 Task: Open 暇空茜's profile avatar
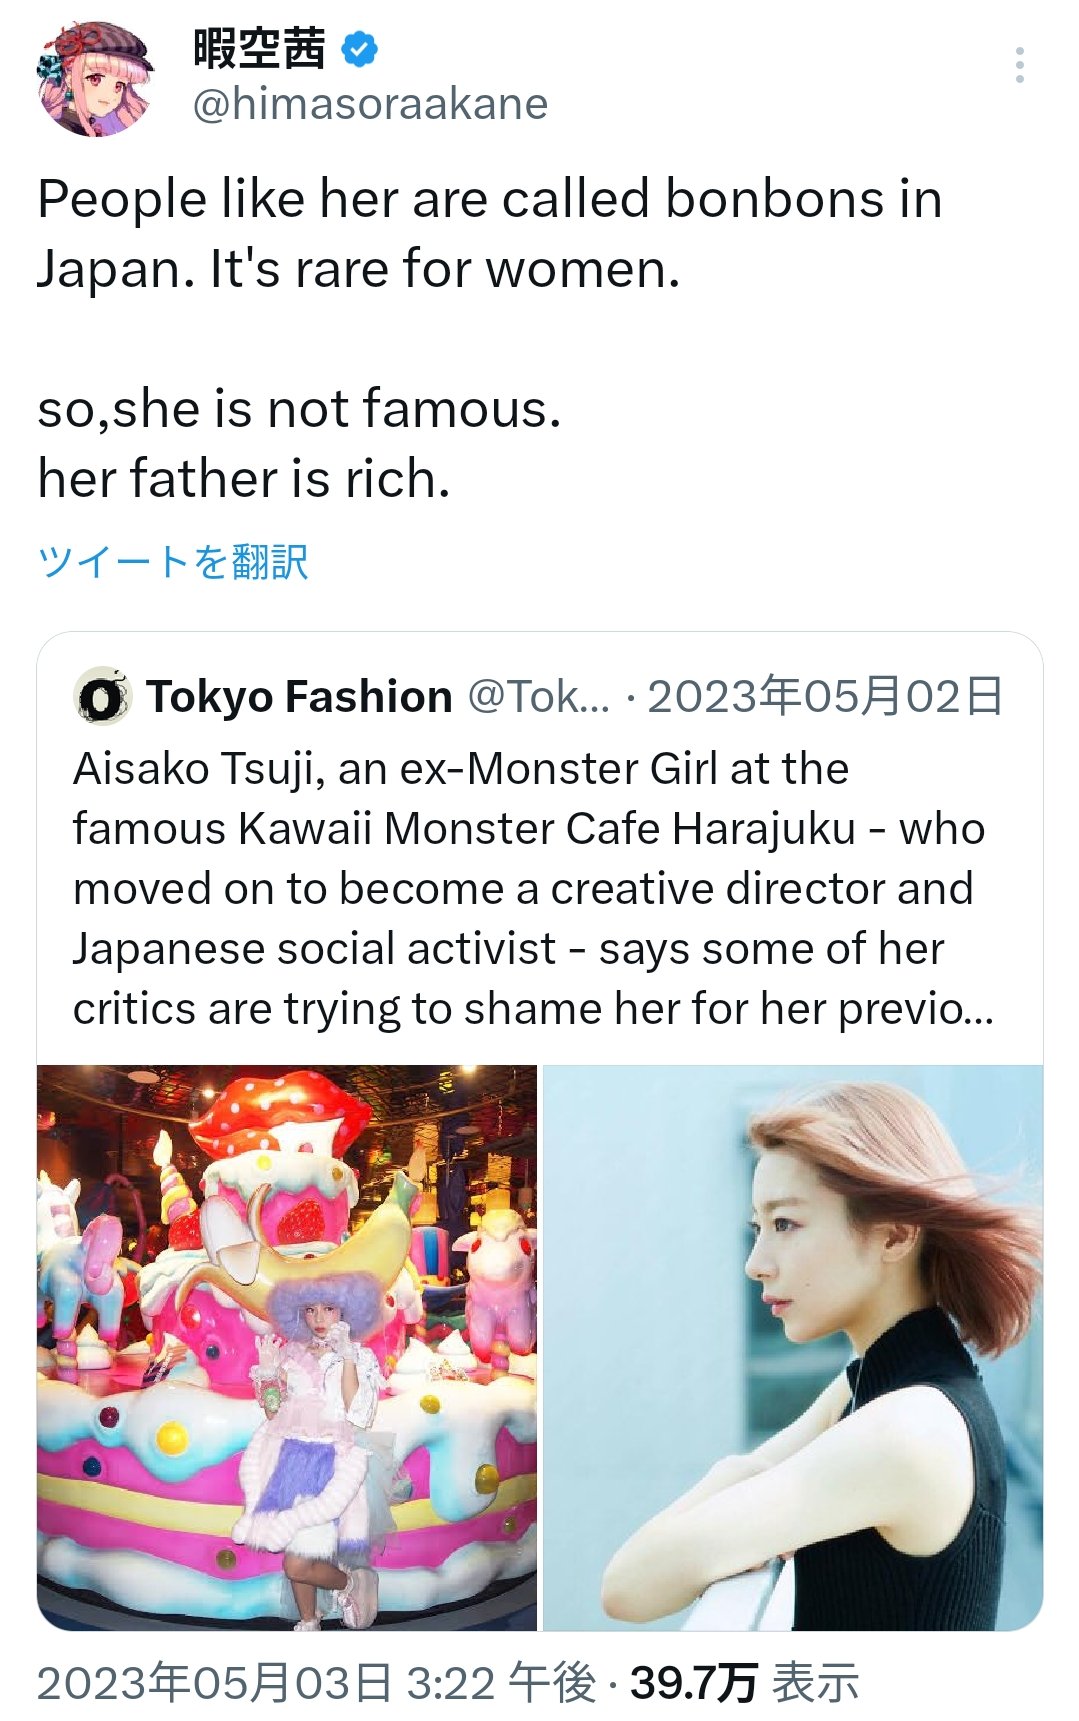click(x=95, y=78)
